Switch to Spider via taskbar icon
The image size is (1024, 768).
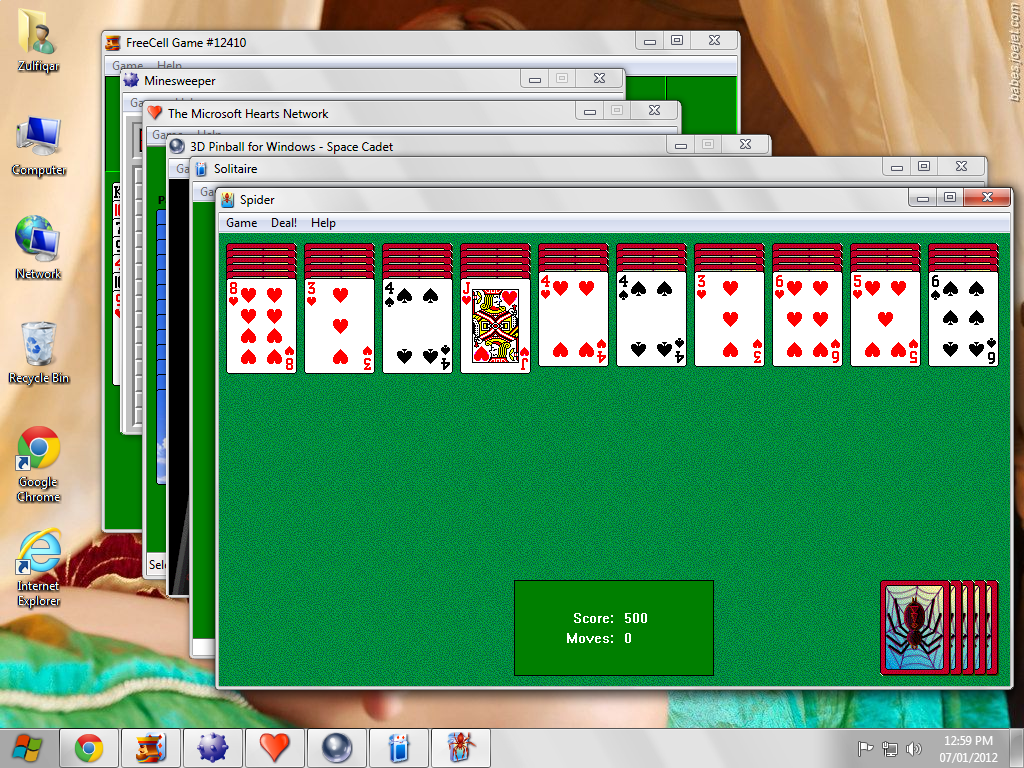pos(460,748)
